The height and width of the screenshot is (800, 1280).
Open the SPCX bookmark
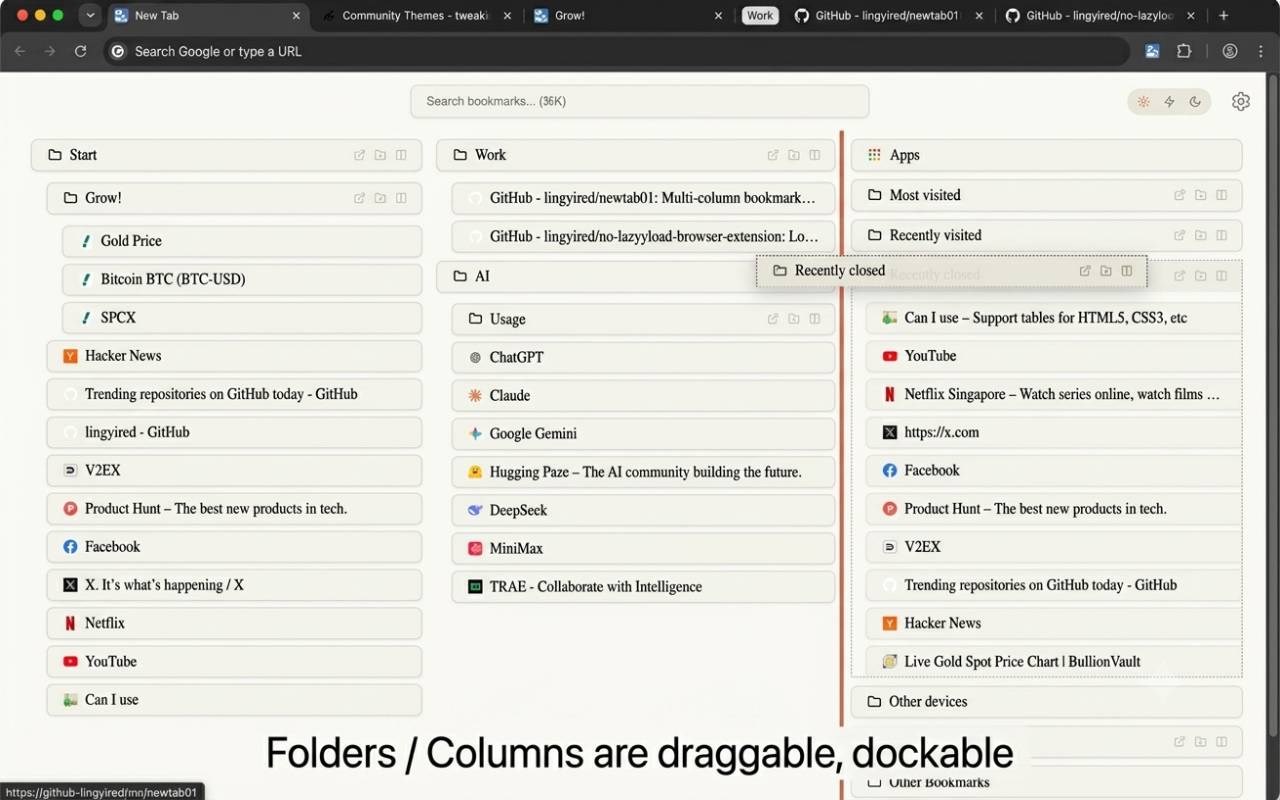[242, 317]
